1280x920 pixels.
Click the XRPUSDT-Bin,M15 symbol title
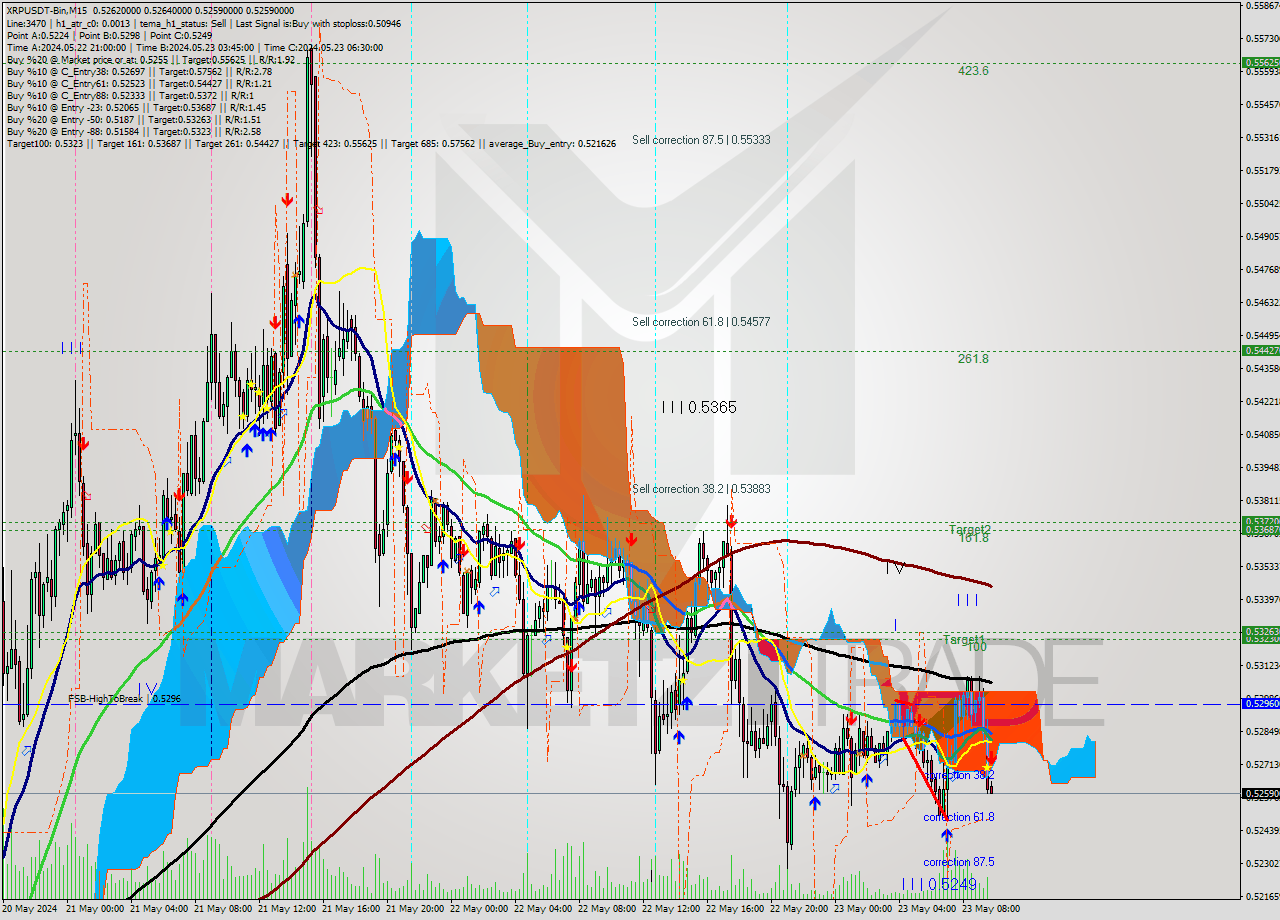[47, 10]
